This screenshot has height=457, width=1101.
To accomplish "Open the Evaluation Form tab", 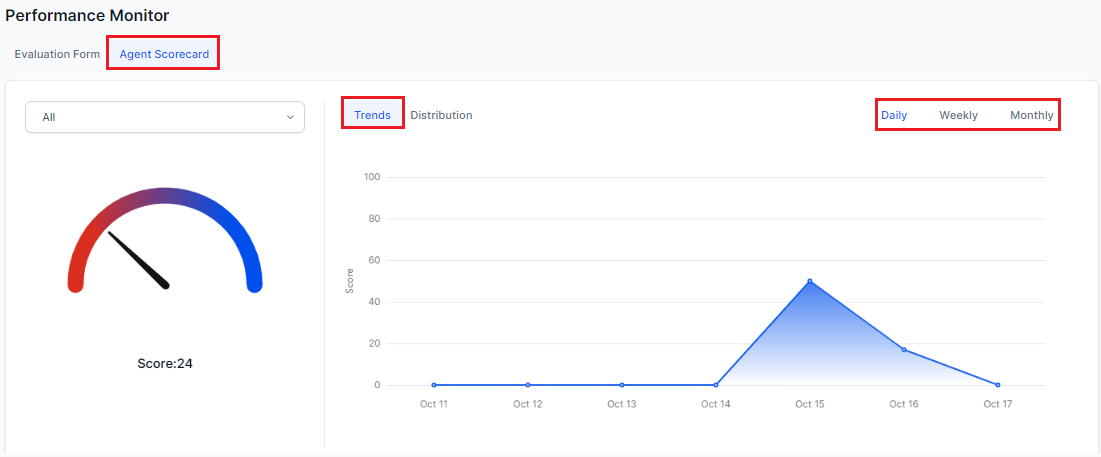I will tap(57, 54).
